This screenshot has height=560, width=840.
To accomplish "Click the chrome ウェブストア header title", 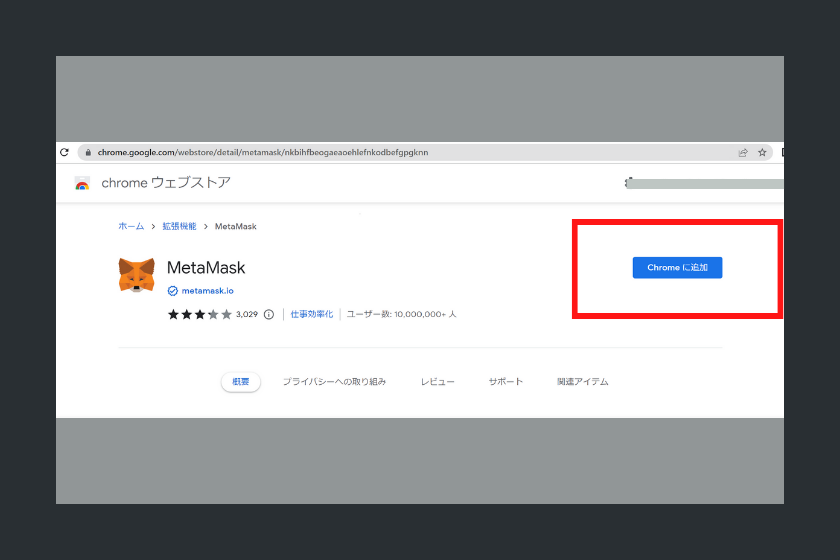I will click(x=166, y=183).
